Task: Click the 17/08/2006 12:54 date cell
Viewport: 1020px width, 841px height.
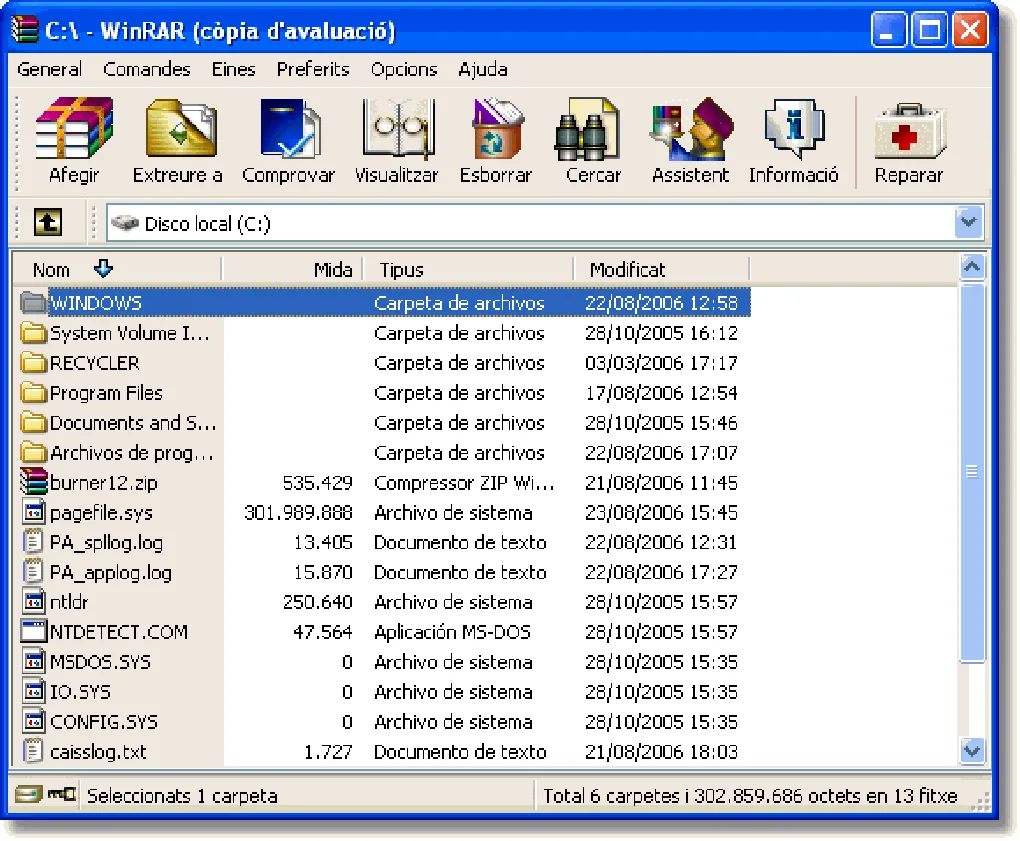Action: [x=661, y=392]
